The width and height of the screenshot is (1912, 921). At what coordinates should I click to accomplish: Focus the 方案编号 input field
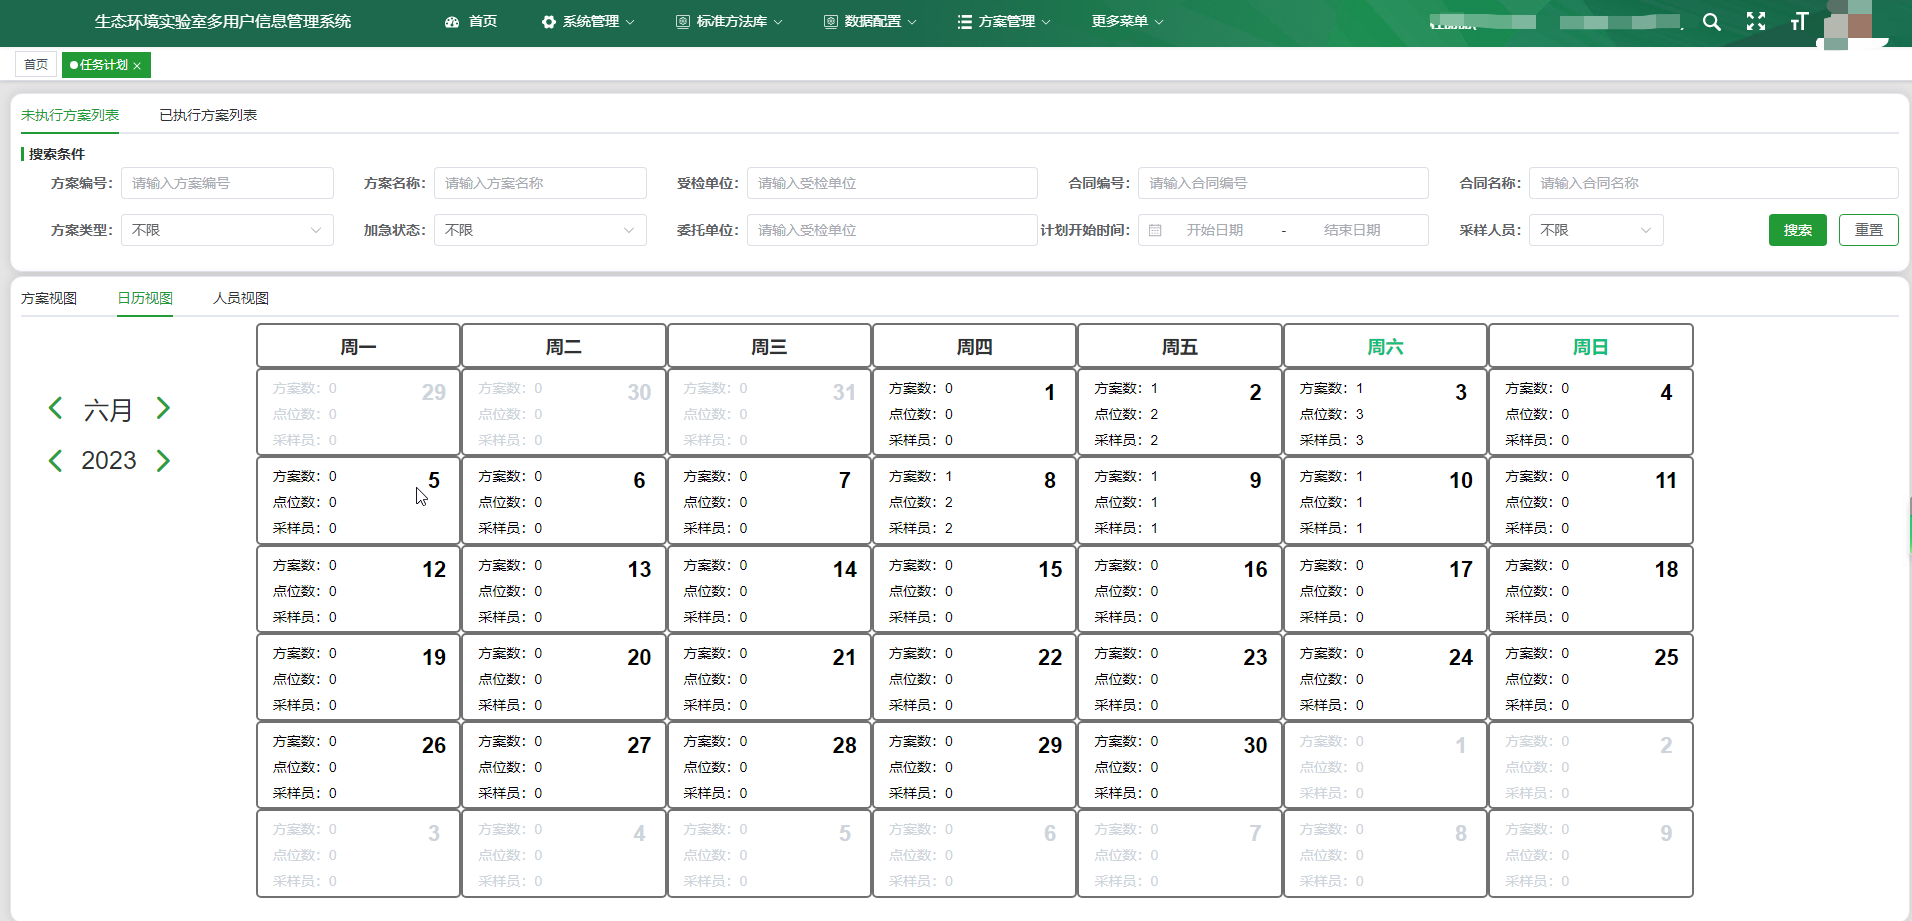(x=227, y=183)
